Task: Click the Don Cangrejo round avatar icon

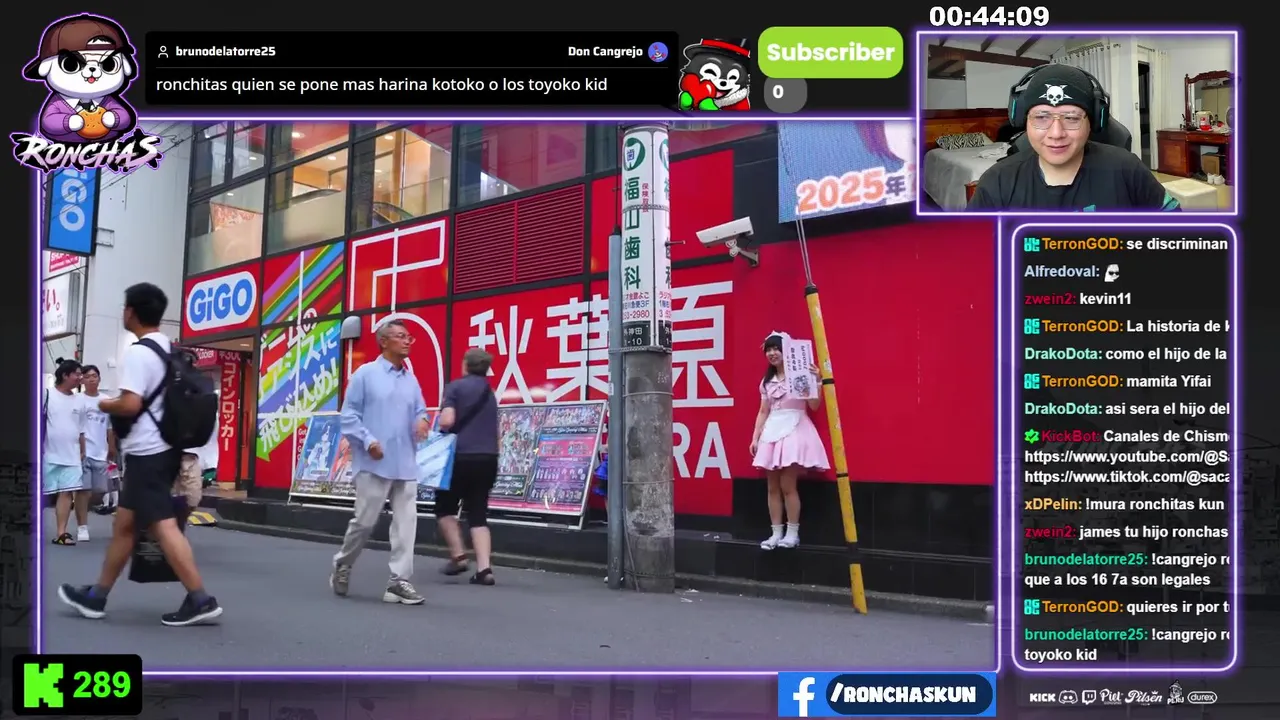Action: pos(657,51)
